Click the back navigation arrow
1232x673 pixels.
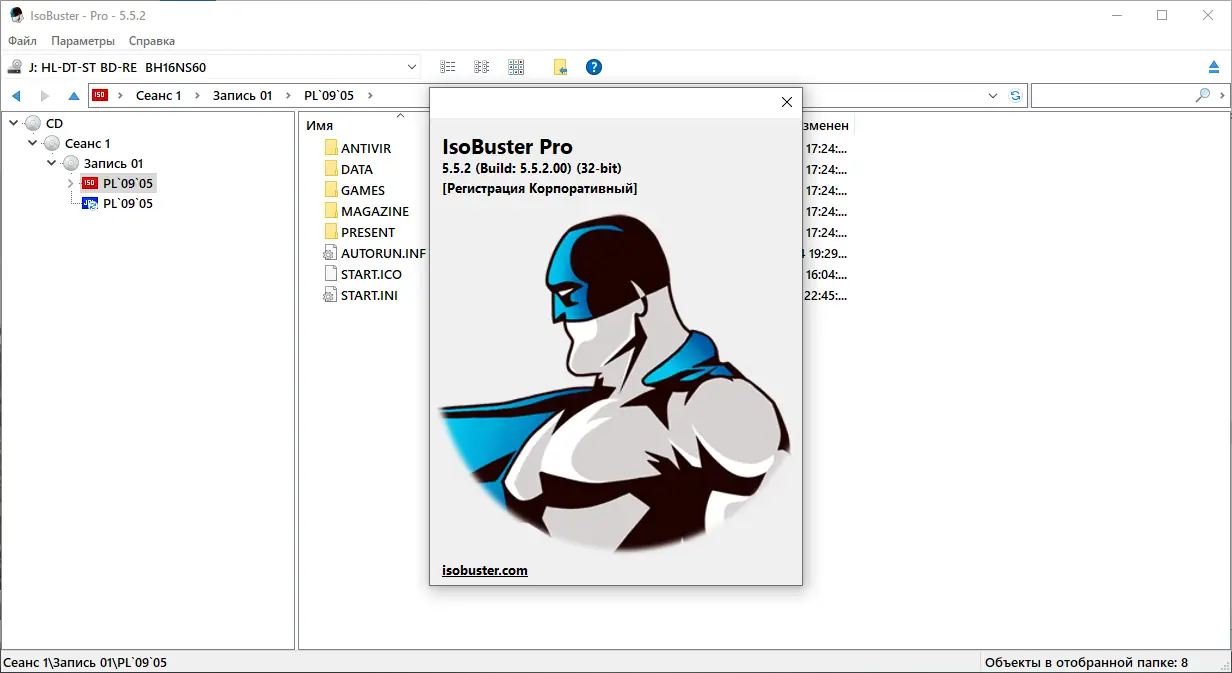click(x=16, y=95)
